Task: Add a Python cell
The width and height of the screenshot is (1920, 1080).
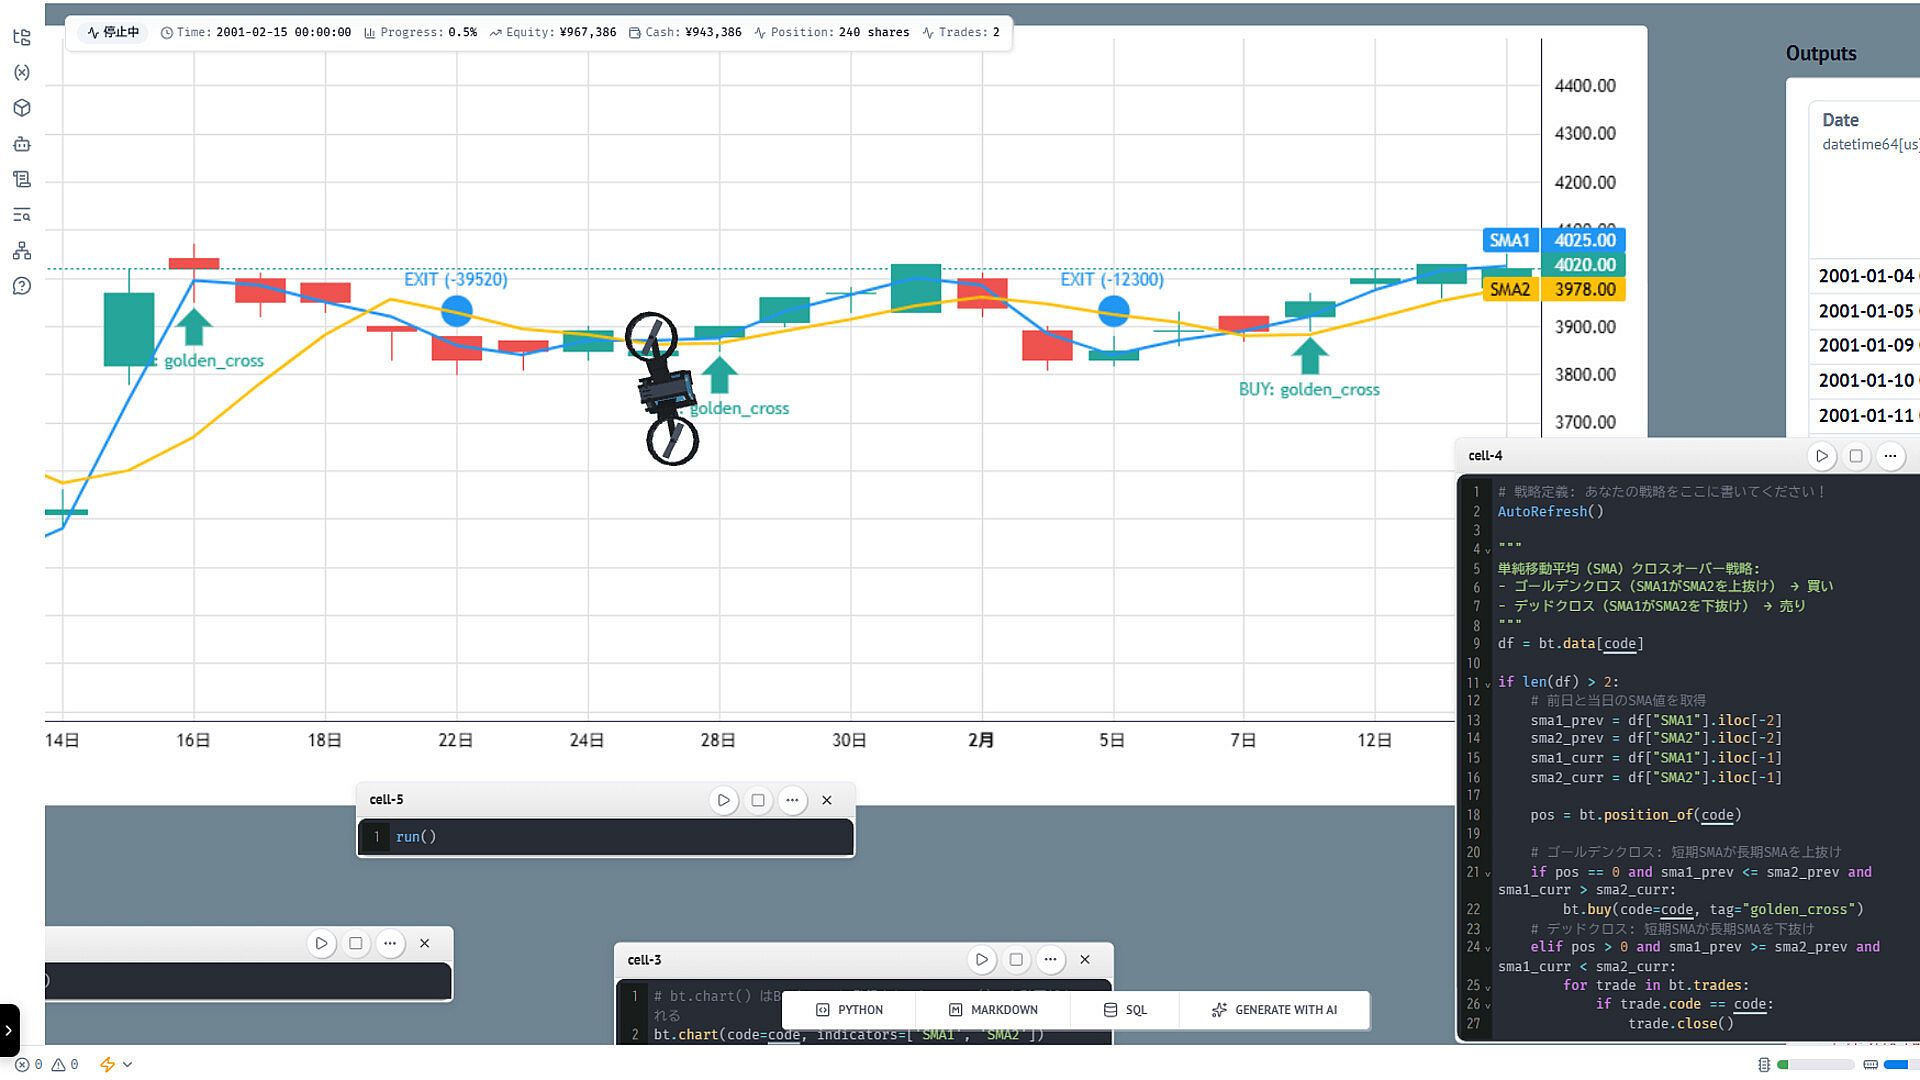Action: coord(849,1010)
